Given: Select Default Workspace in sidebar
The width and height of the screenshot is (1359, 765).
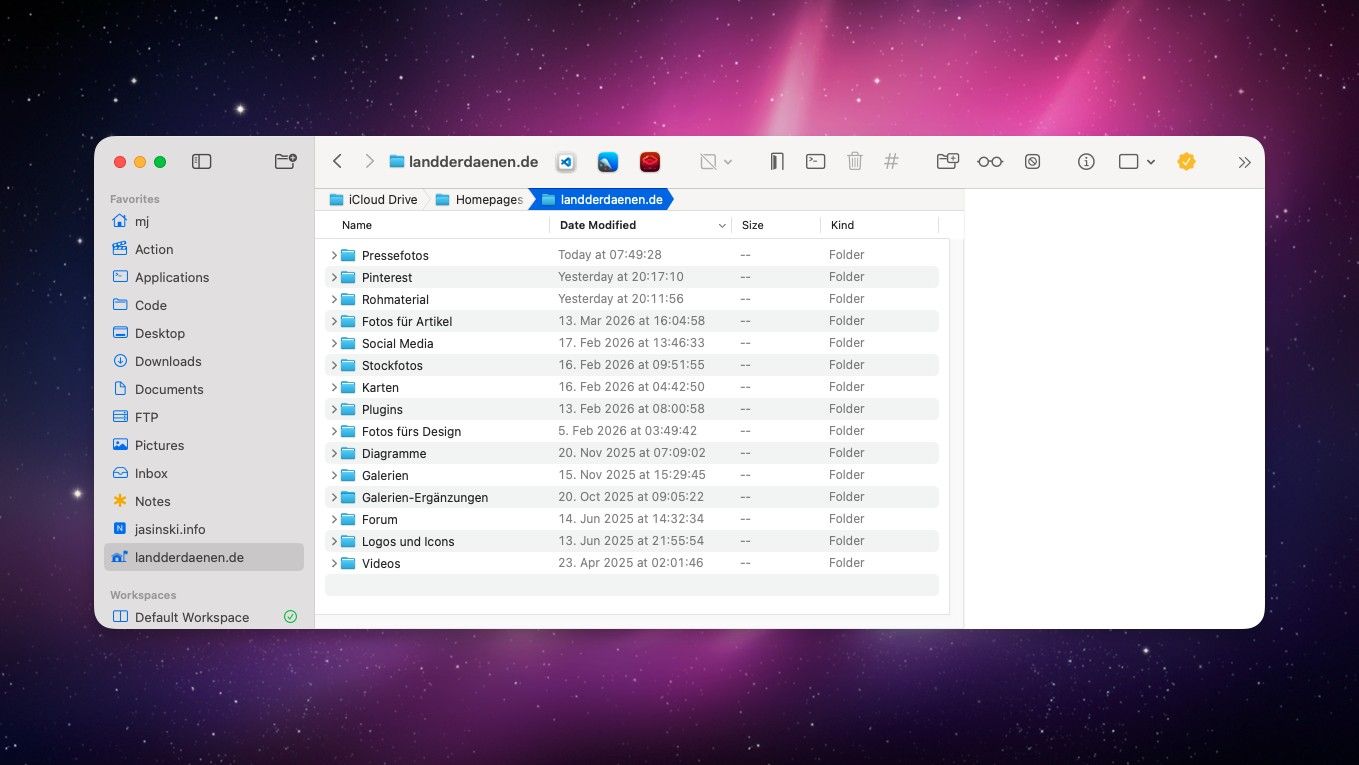Looking at the screenshot, I should [191, 617].
